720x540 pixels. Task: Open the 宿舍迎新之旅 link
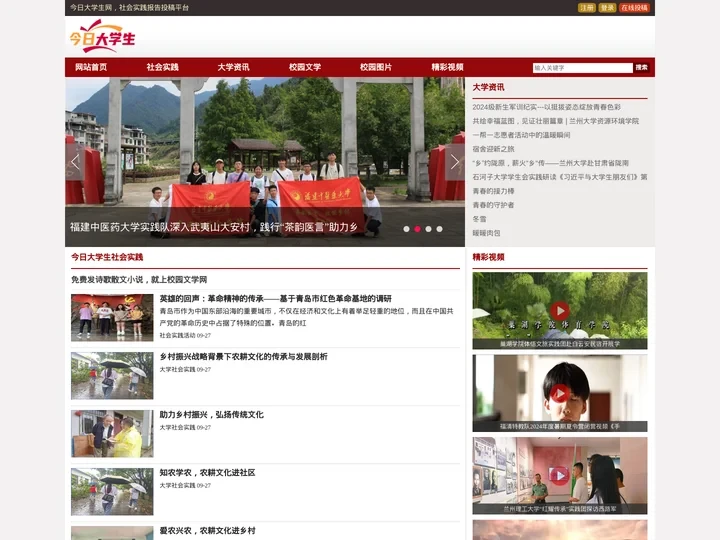tap(494, 149)
